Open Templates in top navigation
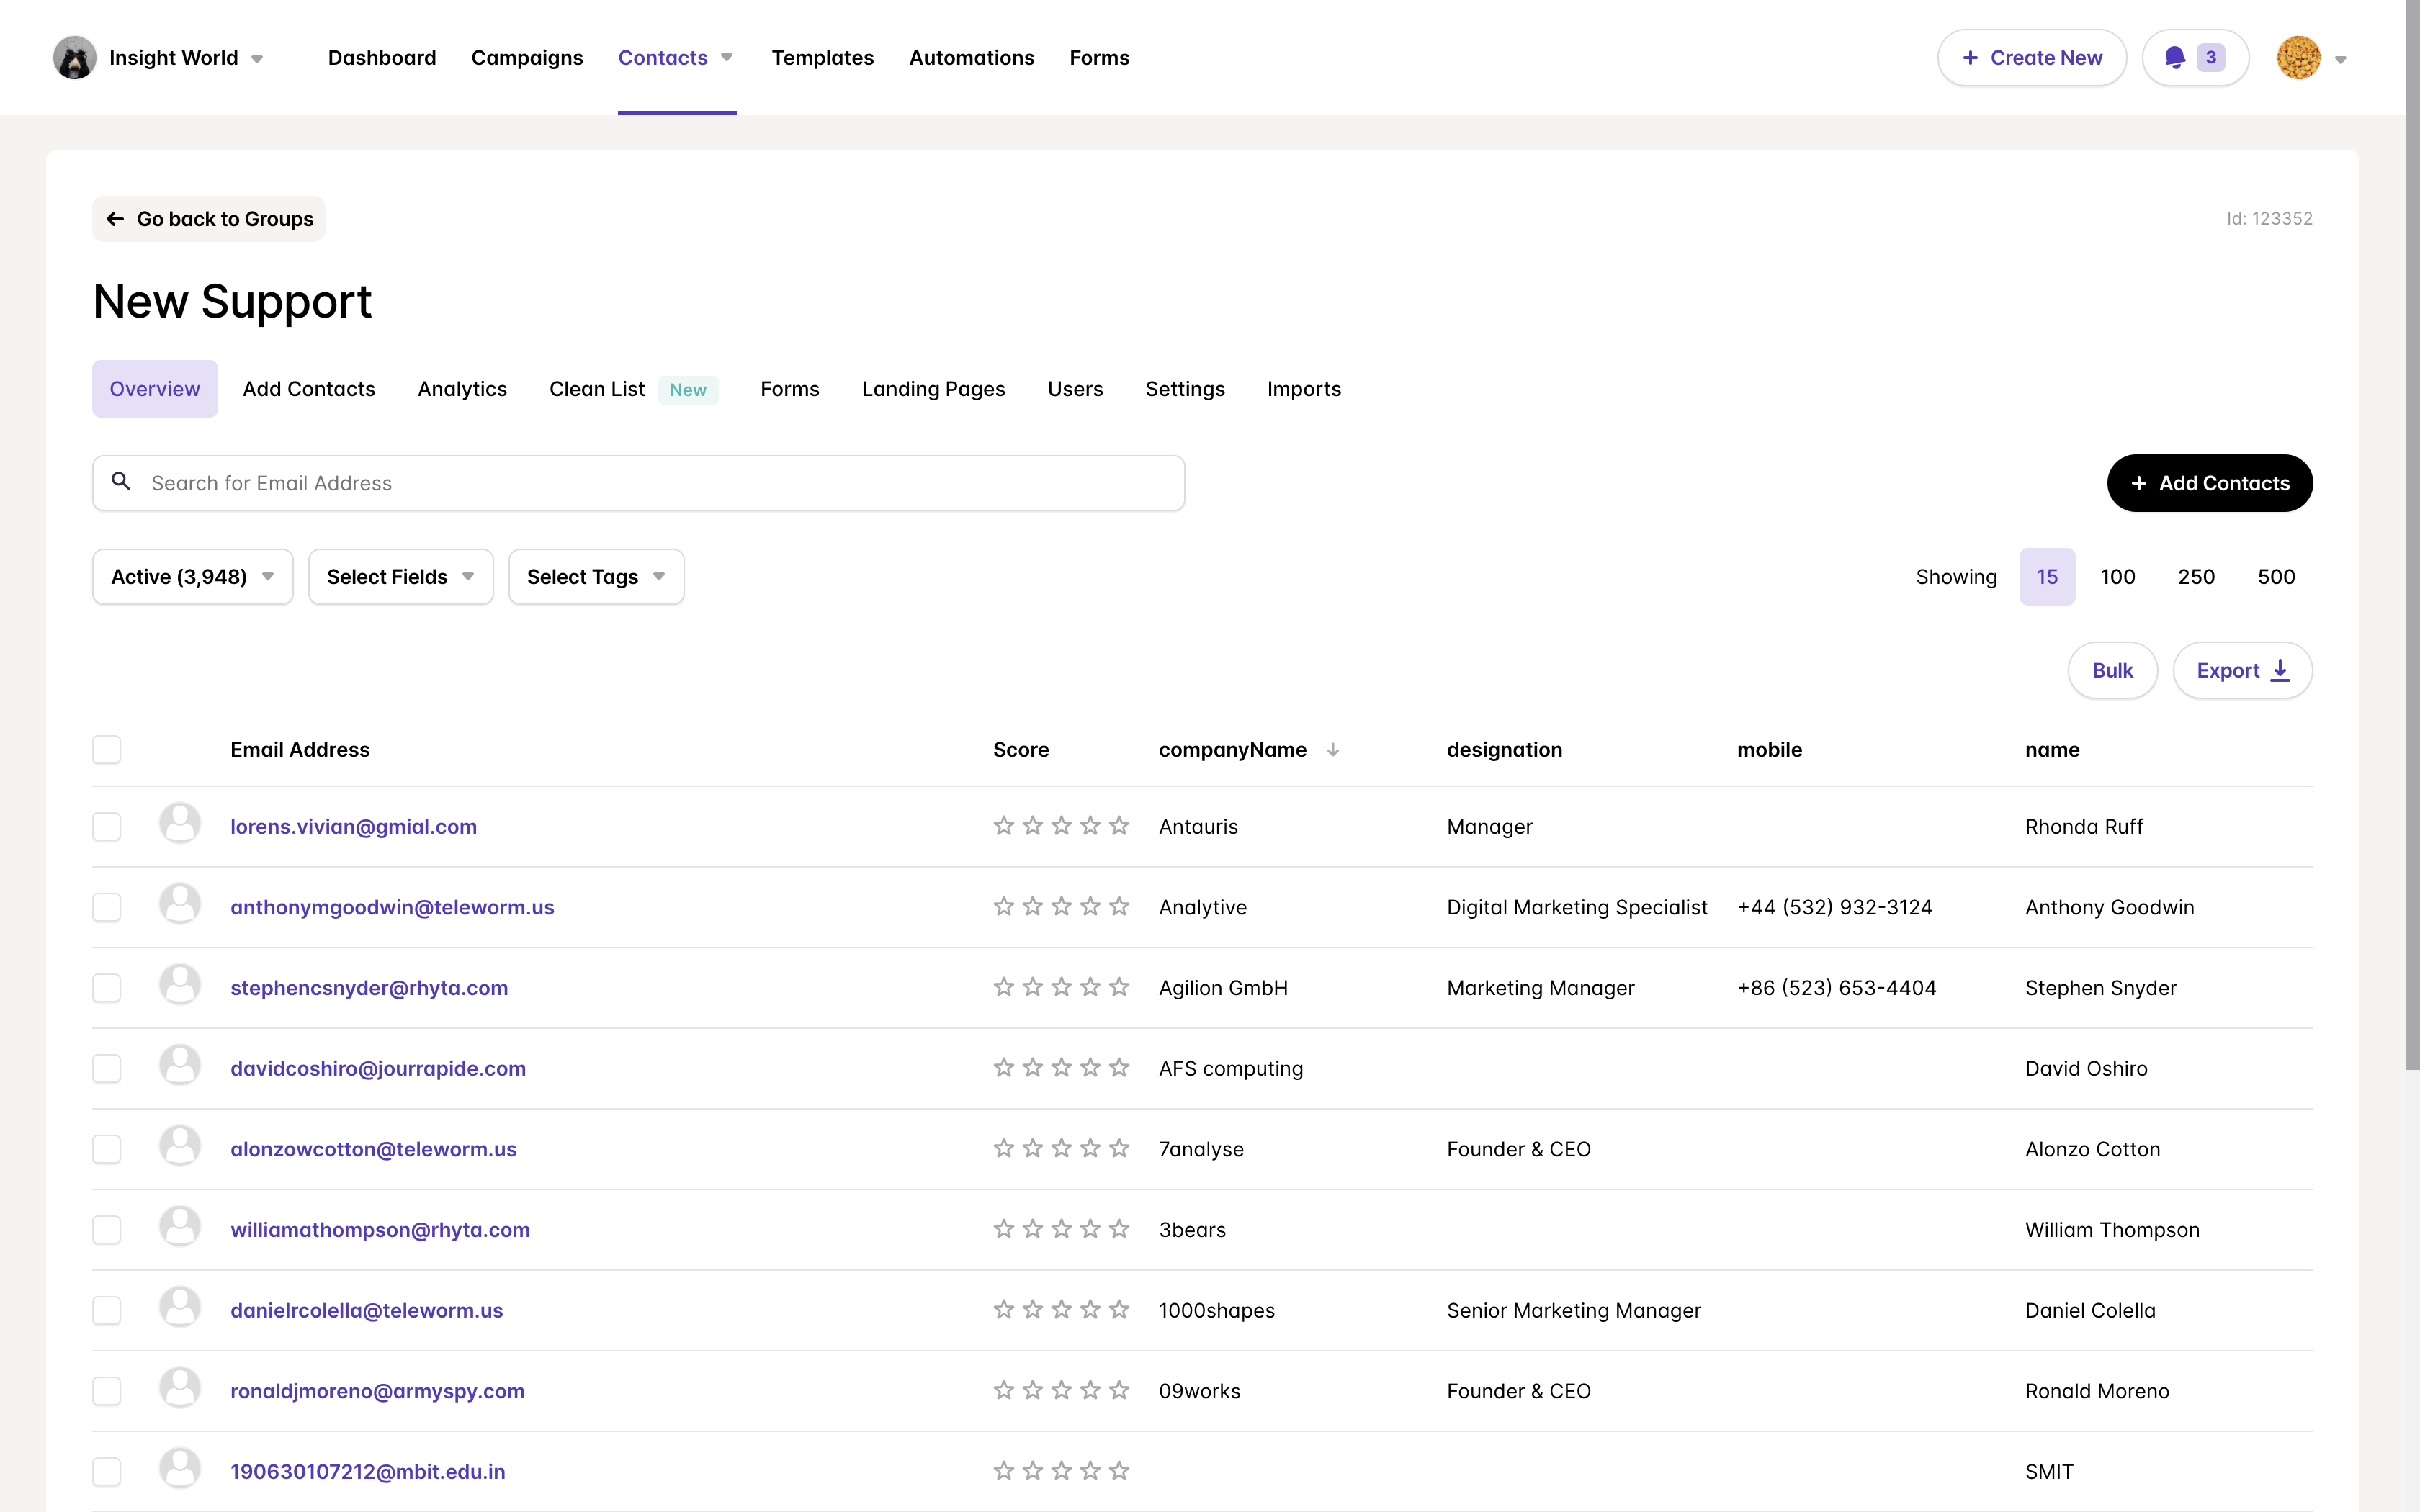The width and height of the screenshot is (2420, 1512). [823, 58]
